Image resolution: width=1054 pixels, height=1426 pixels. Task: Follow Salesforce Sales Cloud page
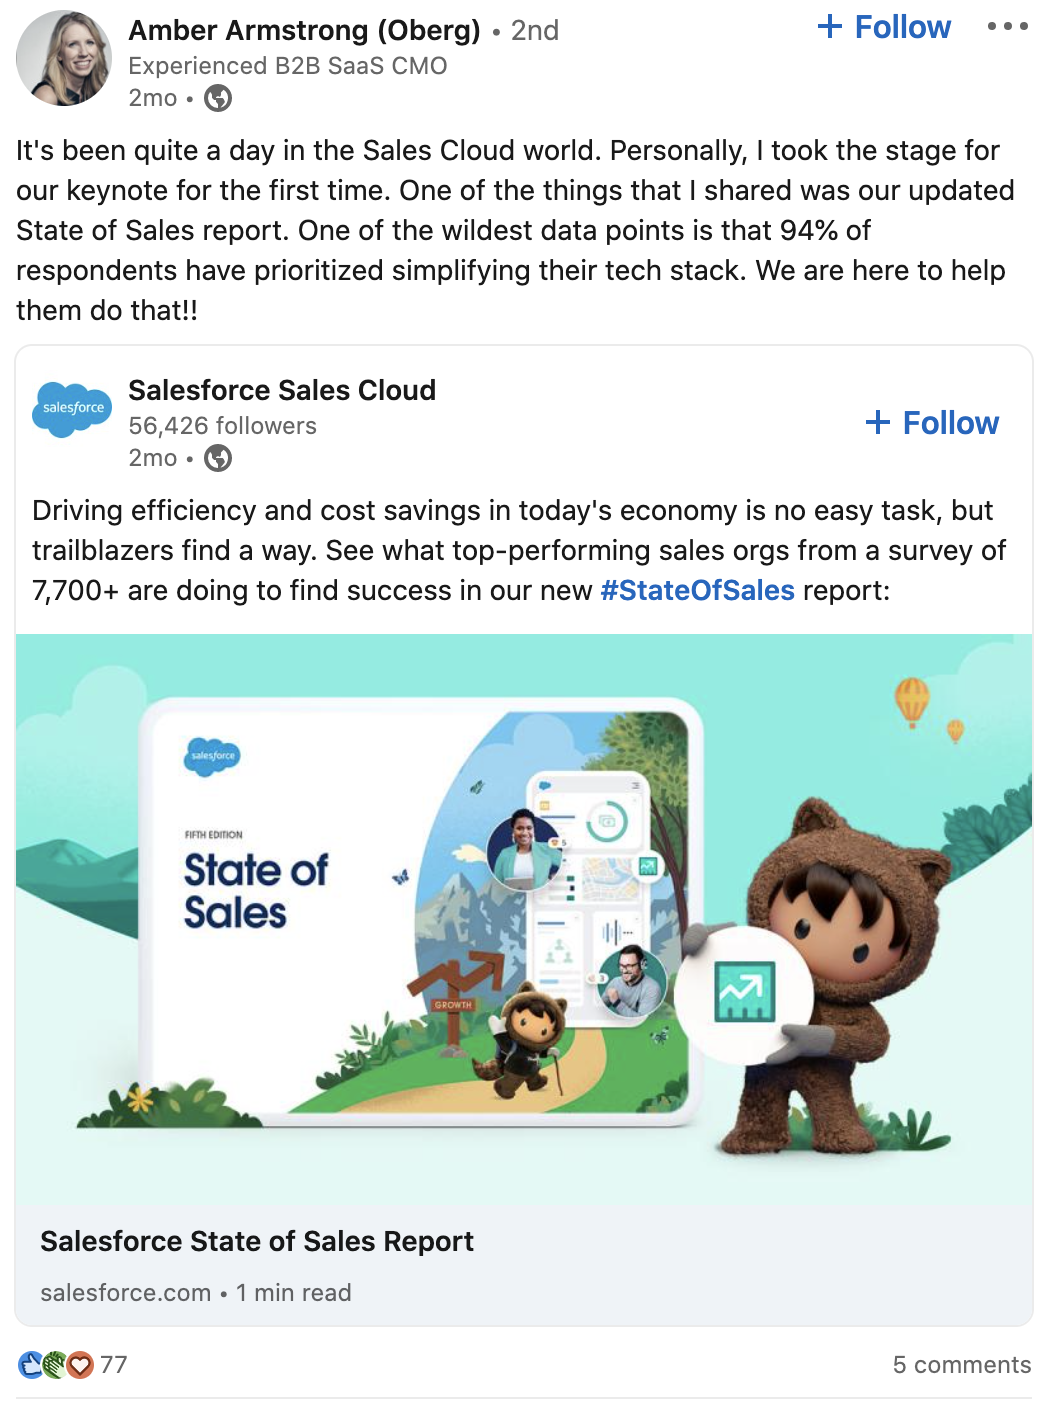[932, 423]
